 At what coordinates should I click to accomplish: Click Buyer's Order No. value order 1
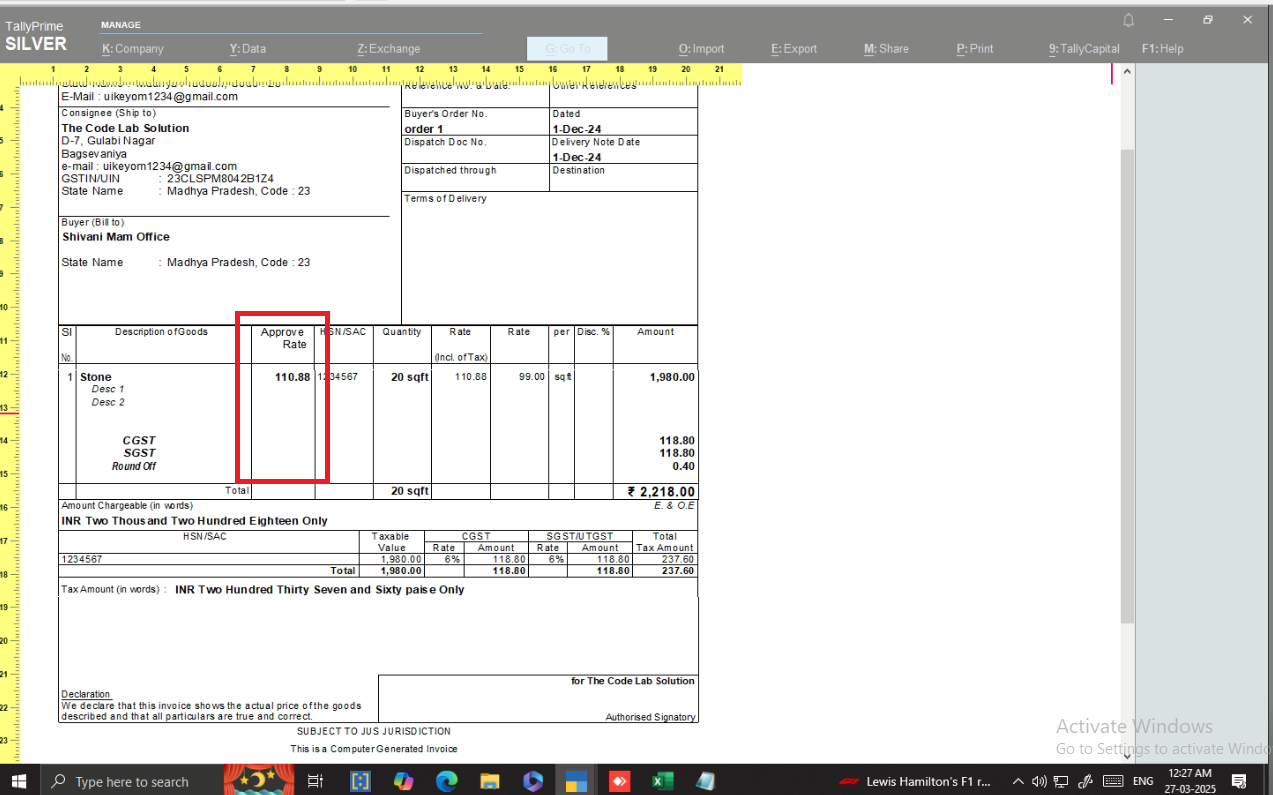(x=424, y=129)
